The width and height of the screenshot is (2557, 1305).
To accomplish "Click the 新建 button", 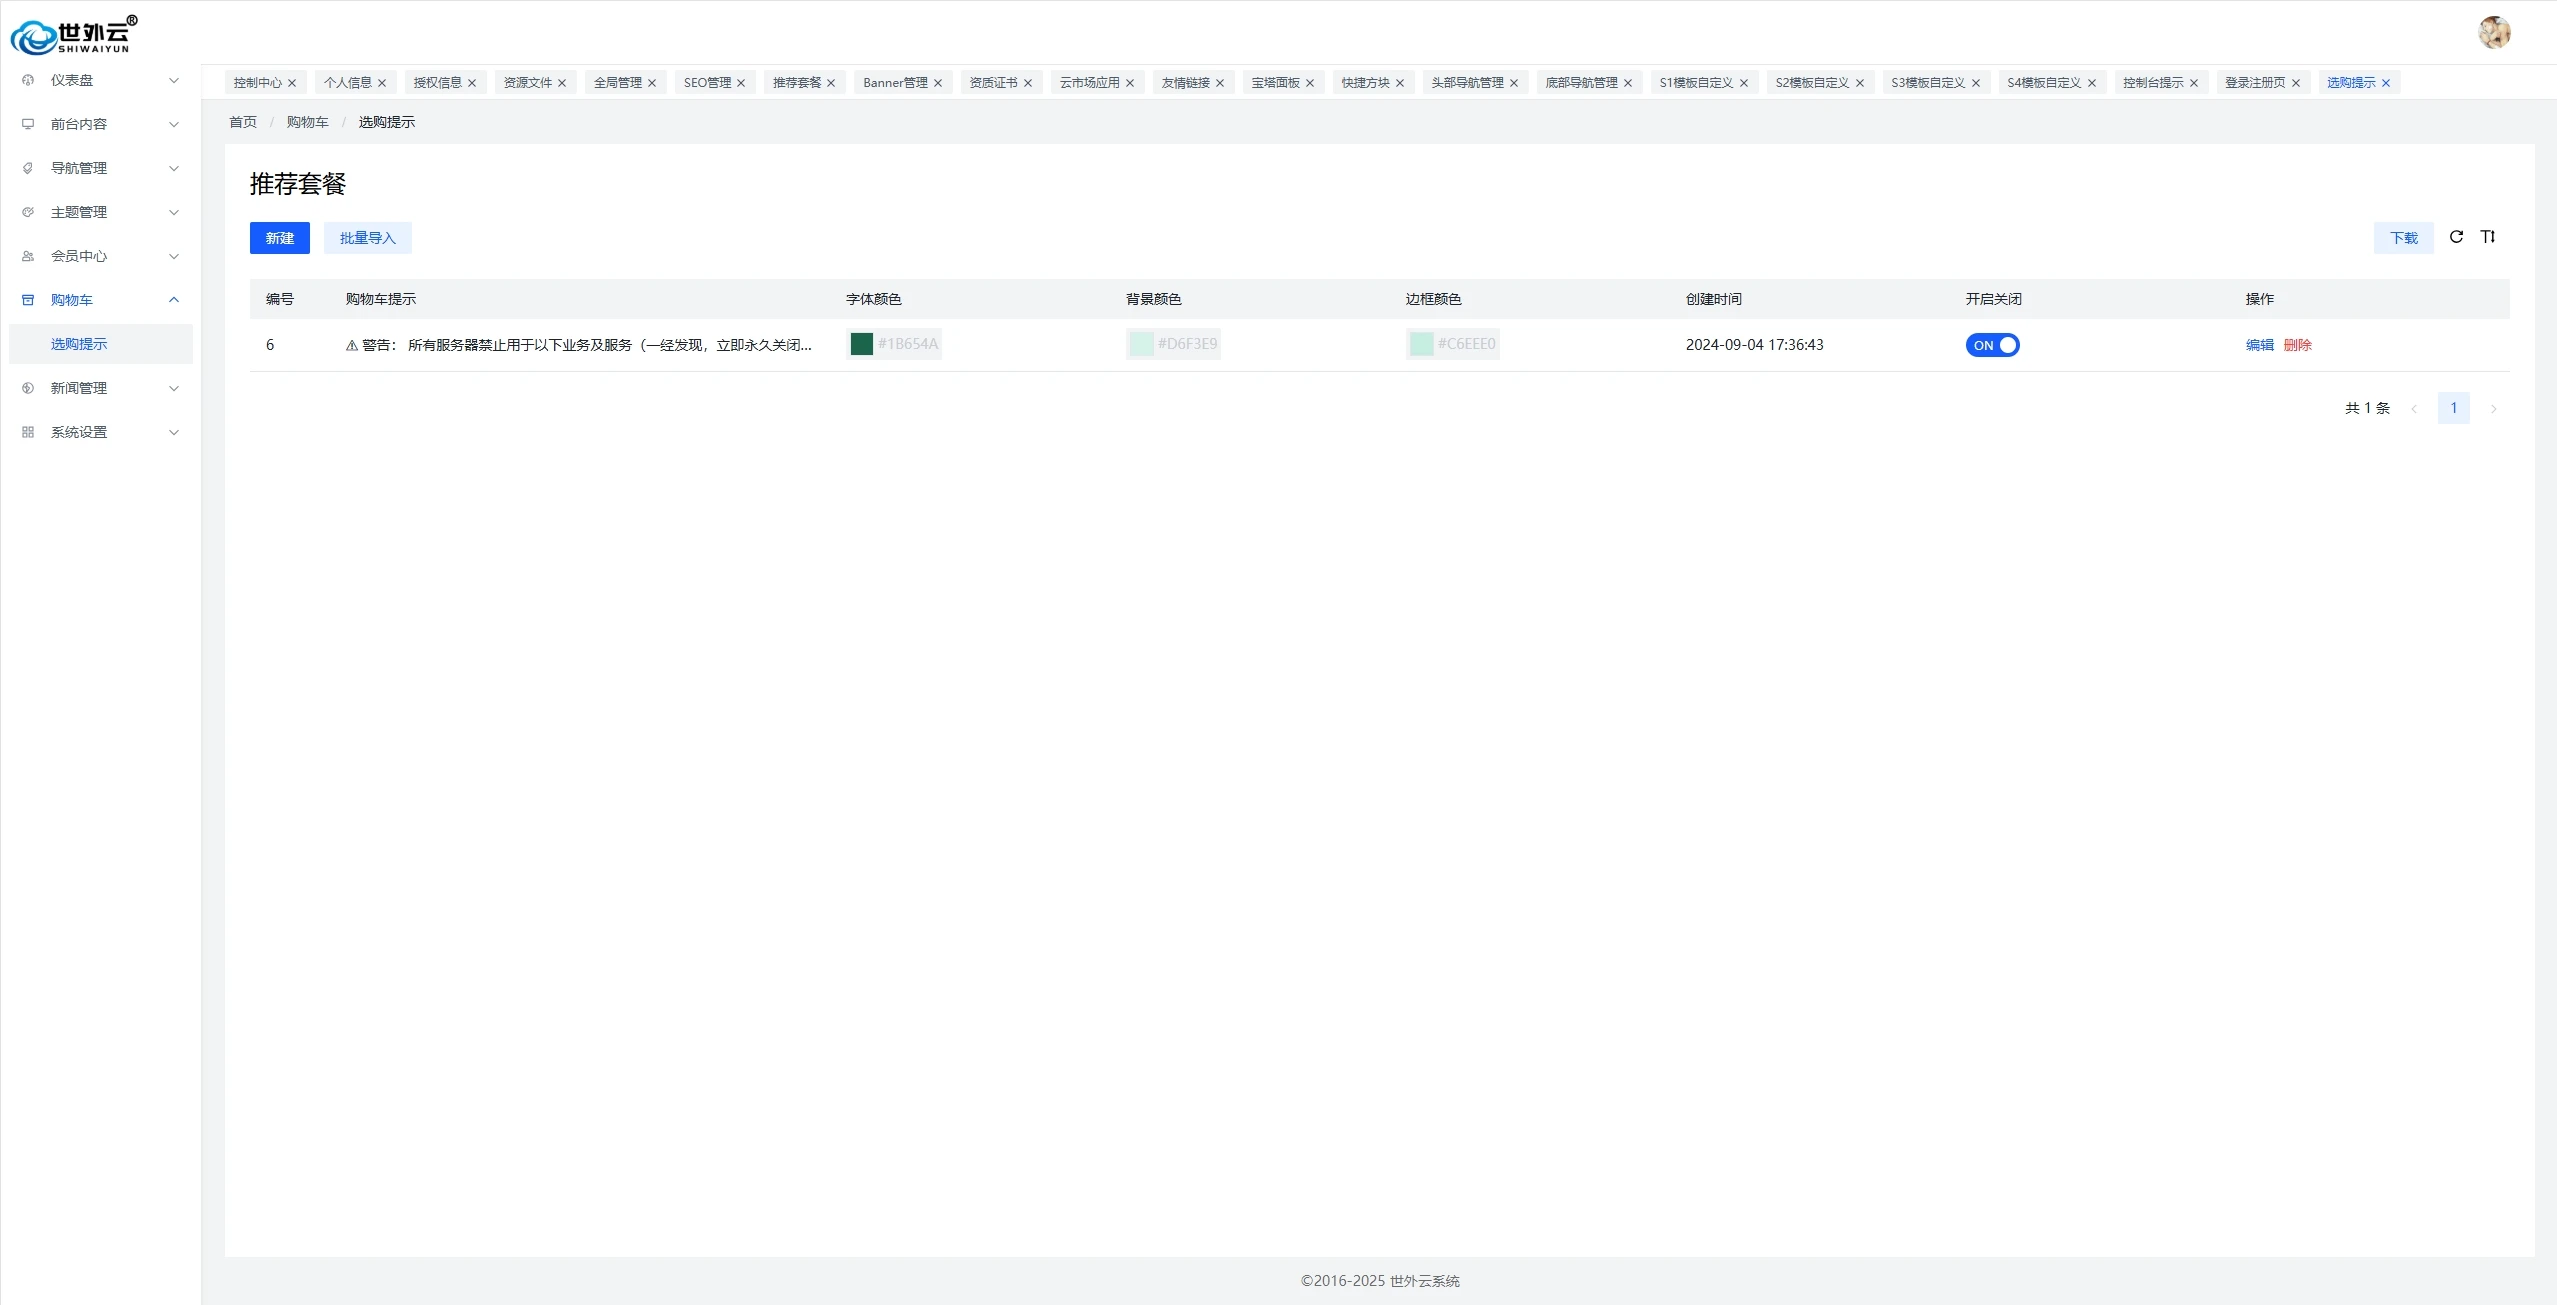I will tap(280, 238).
